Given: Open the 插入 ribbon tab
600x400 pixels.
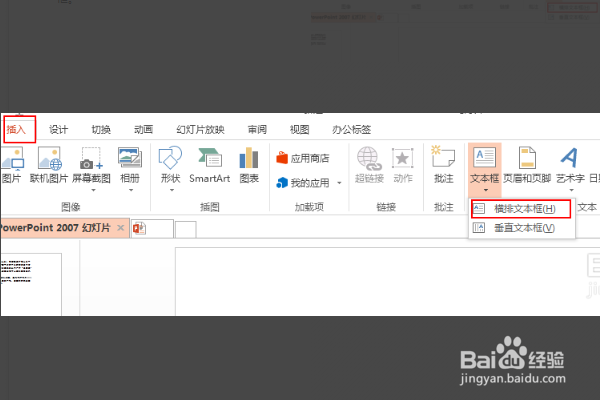Looking at the screenshot, I should [16, 130].
